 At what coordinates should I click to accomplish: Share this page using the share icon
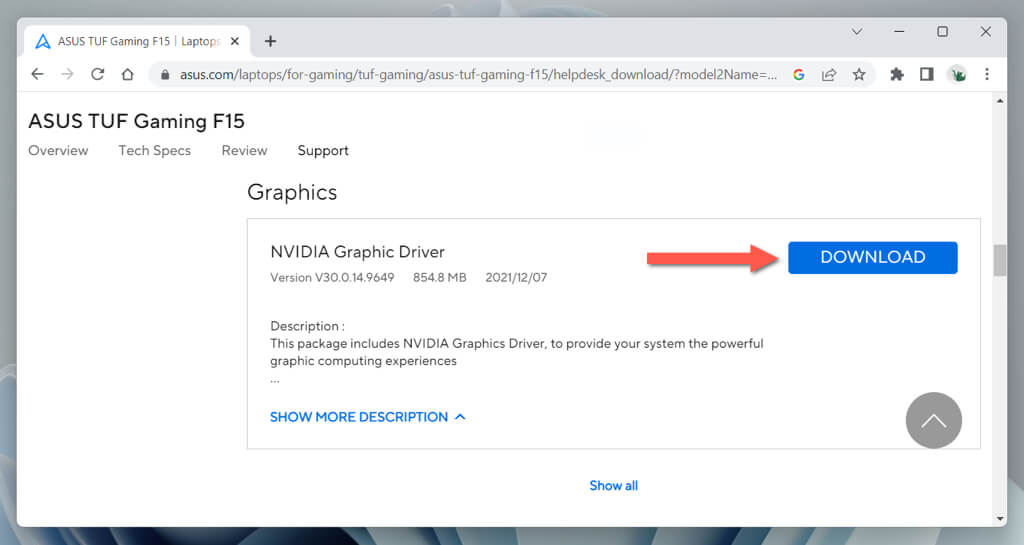tap(829, 74)
